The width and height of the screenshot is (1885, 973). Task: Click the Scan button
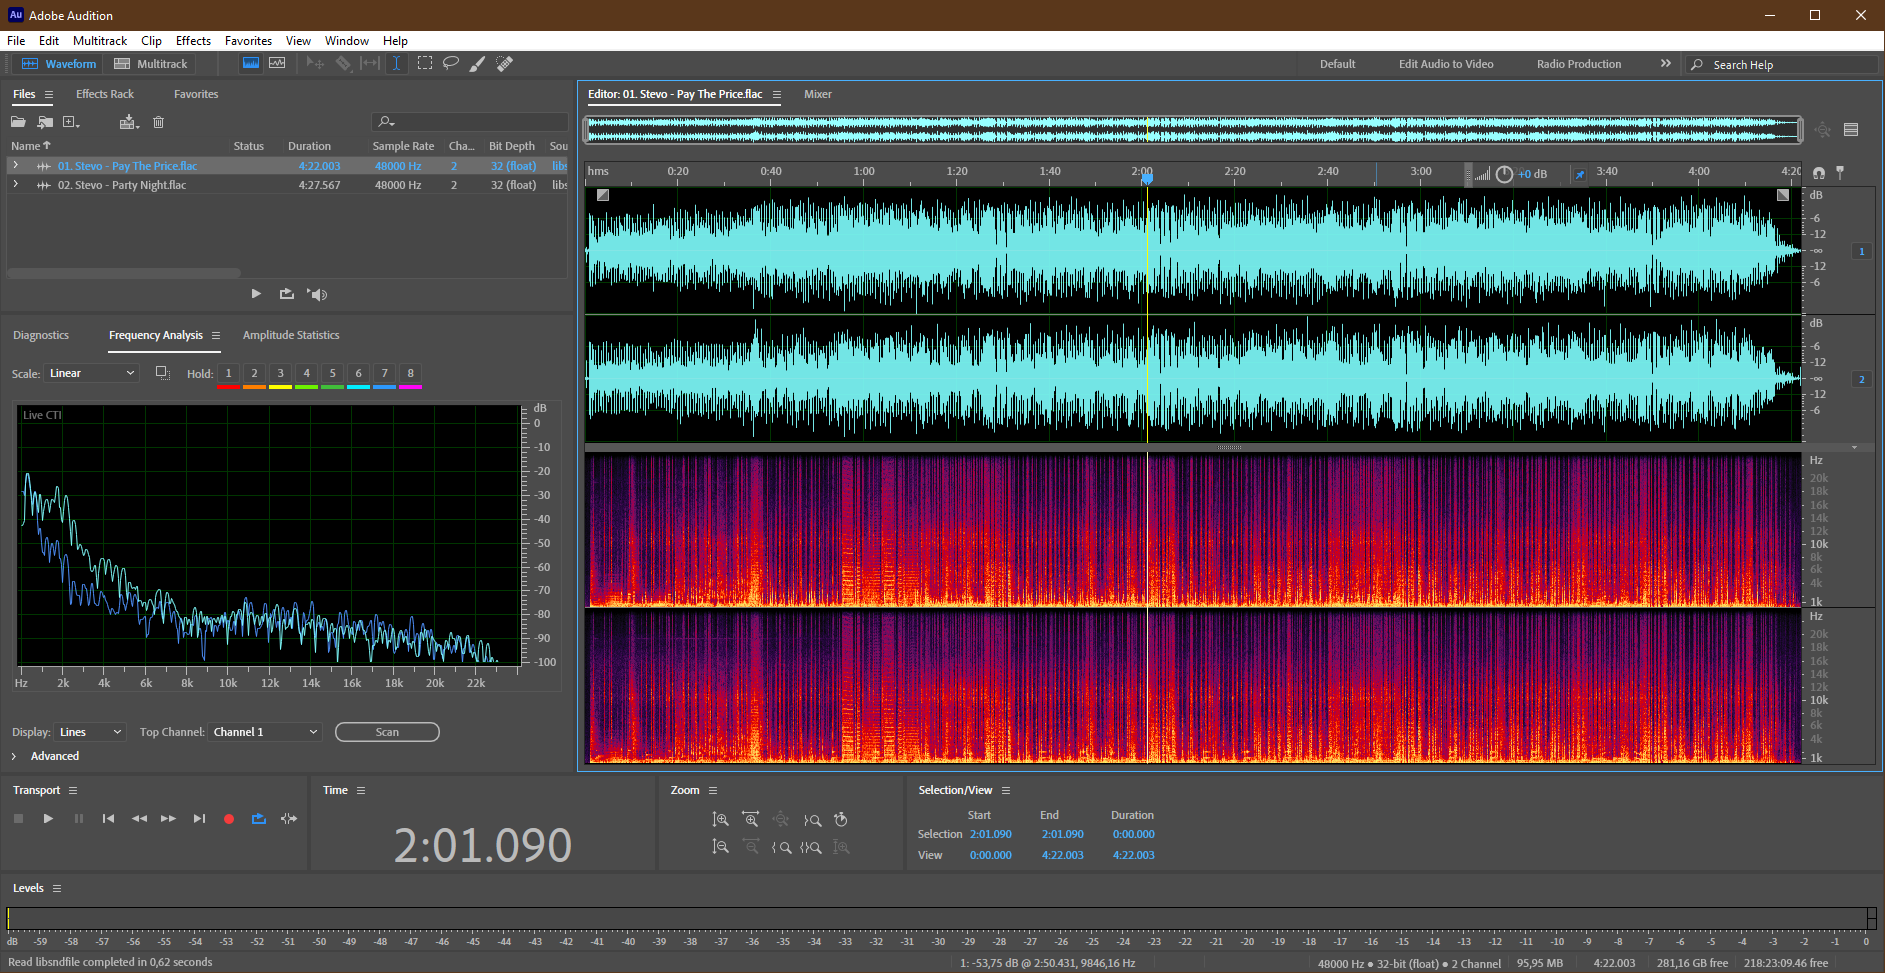[387, 732]
